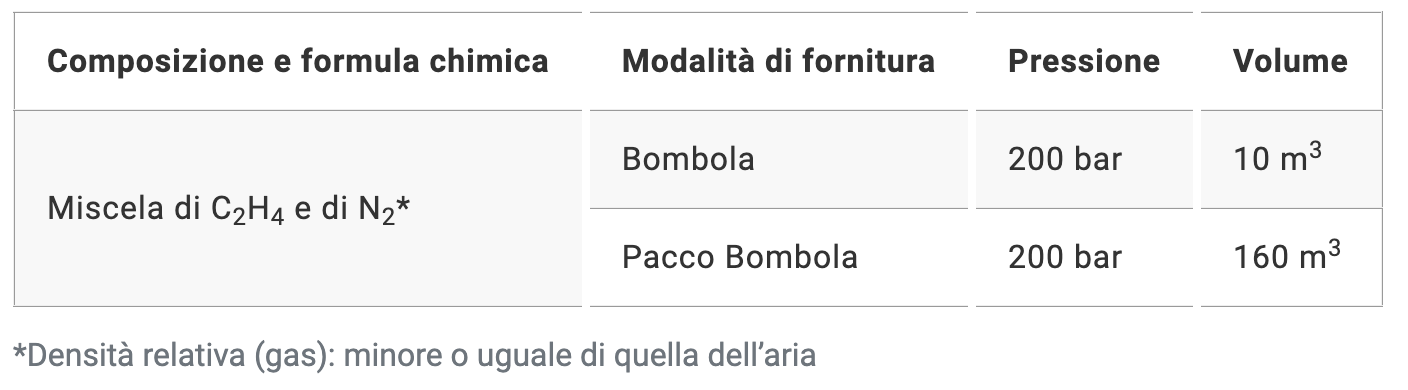Click the 'Bombola' supply mode cell
Viewport: 1408px width, 390px height.
coord(778,159)
